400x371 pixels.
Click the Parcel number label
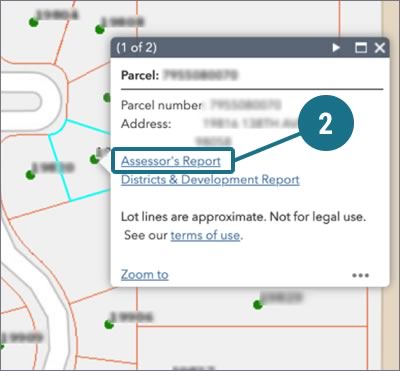(x=161, y=105)
